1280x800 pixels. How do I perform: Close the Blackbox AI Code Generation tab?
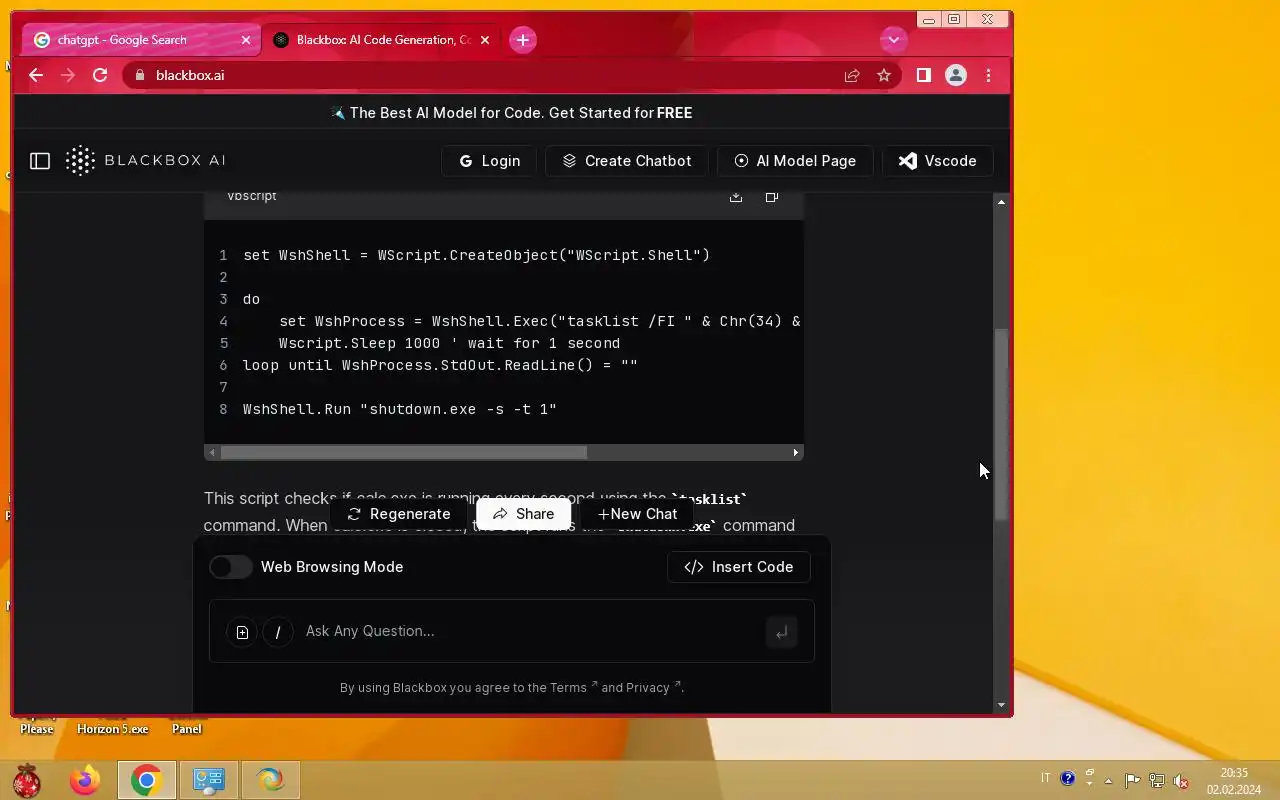point(485,40)
